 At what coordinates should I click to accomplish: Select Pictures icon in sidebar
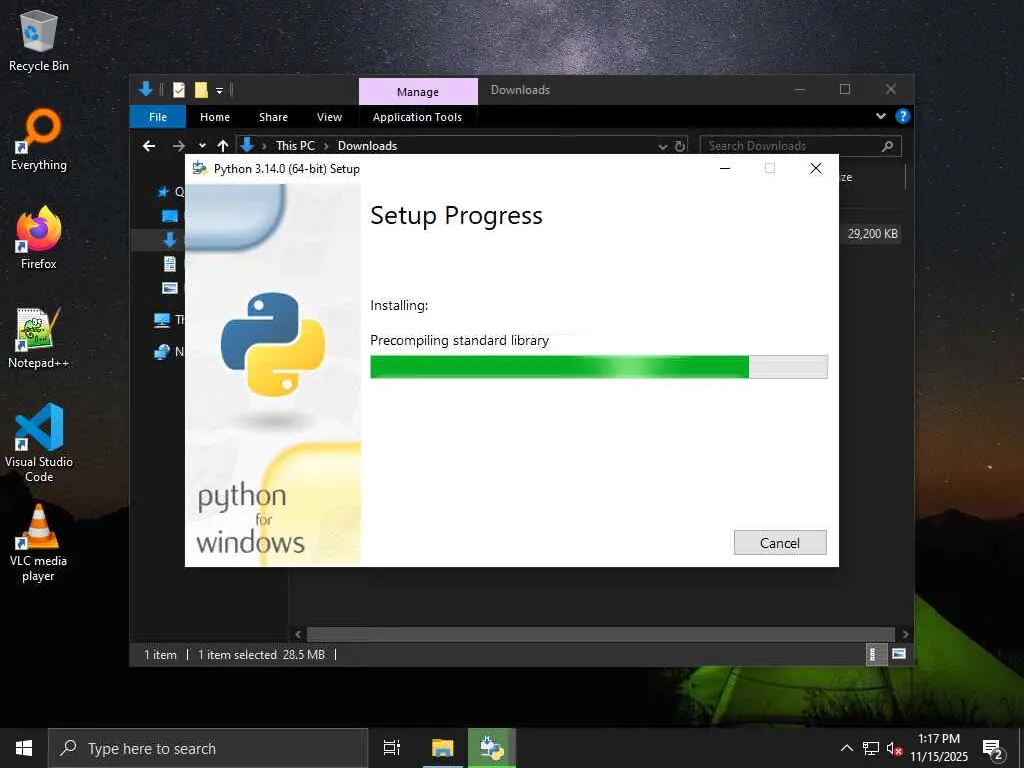pyautogui.click(x=170, y=288)
